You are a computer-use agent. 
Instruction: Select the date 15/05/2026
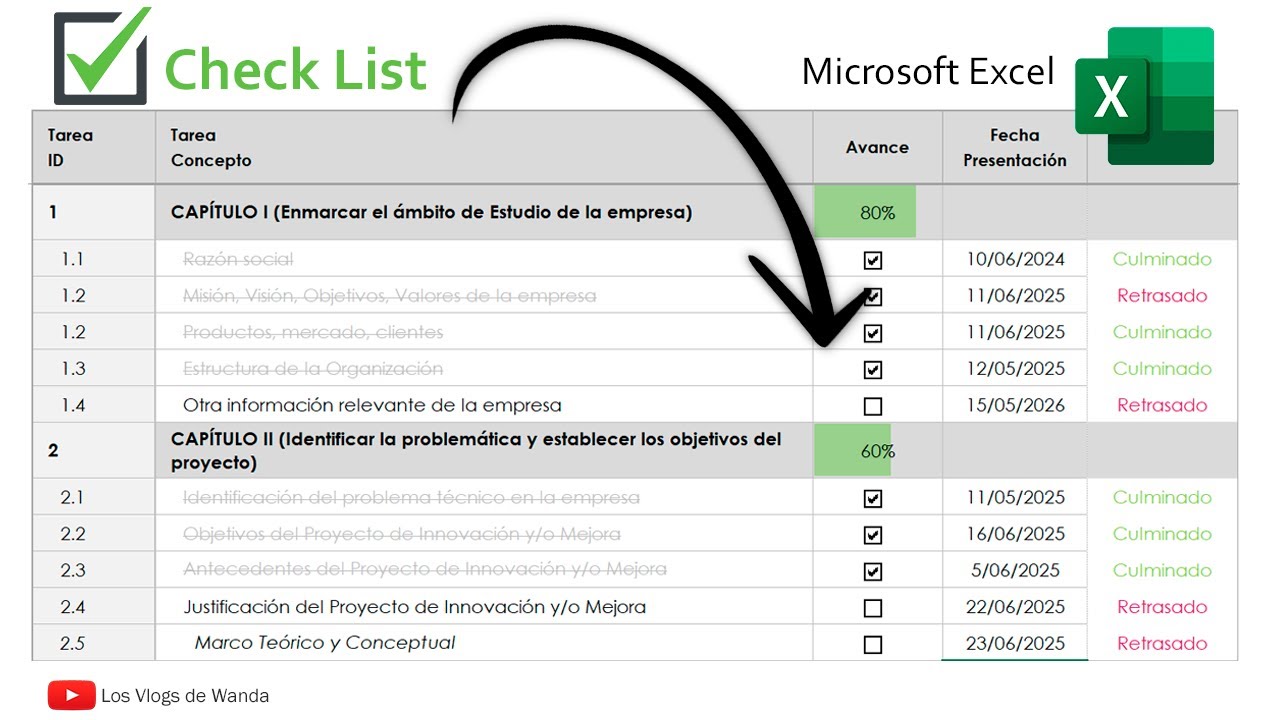1015,405
